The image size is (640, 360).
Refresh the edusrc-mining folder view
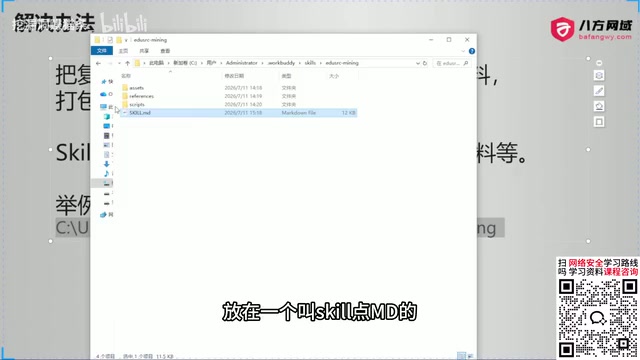[425, 63]
